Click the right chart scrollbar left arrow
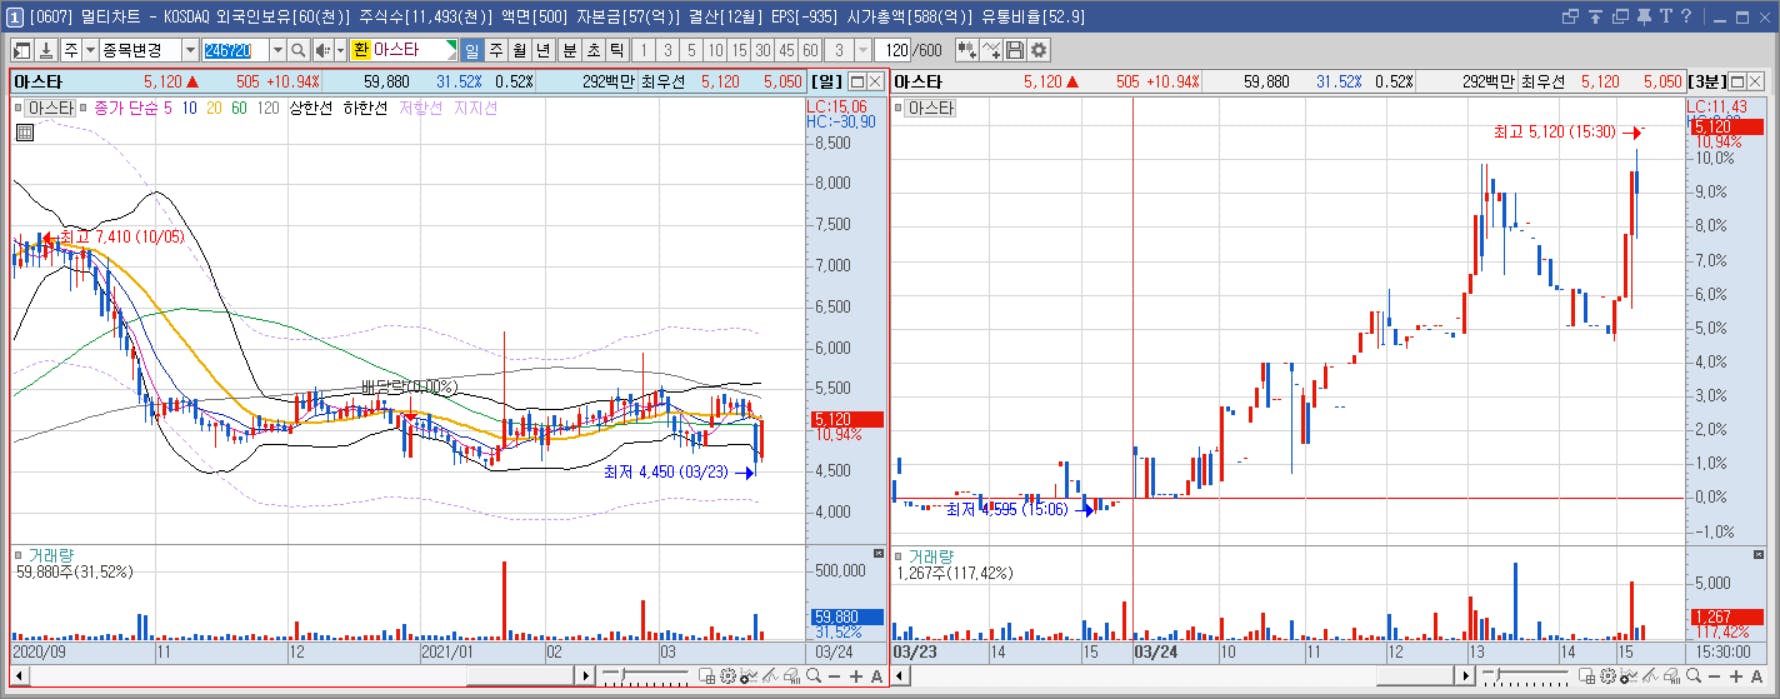 pyautogui.click(x=900, y=676)
